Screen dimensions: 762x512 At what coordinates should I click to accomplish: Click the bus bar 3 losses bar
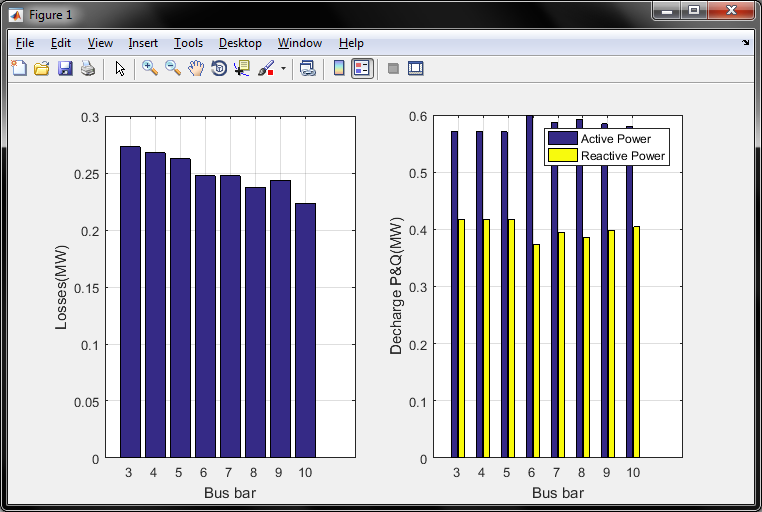click(x=130, y=302)
